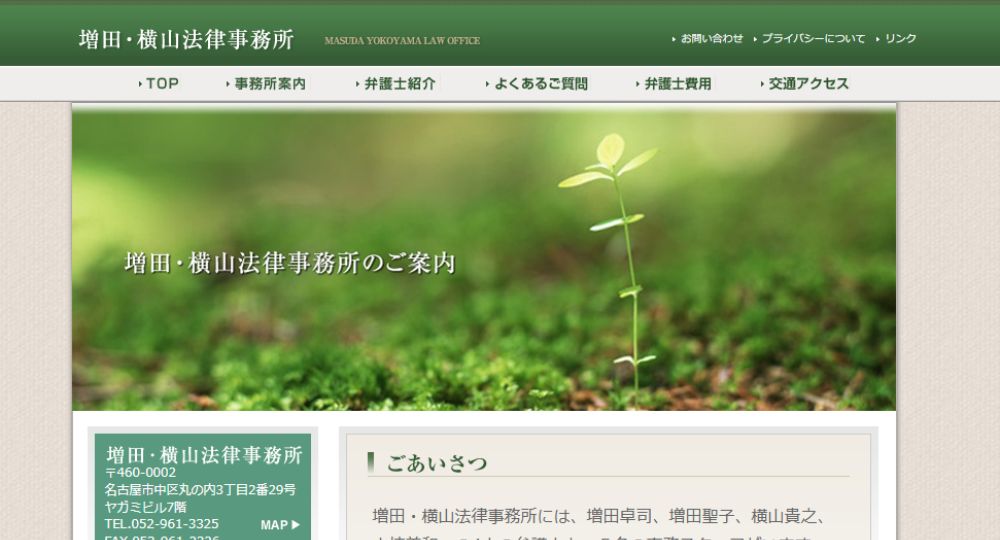Open the お問い合わせ contact link
This screenshot has width=1000, height=540.
(711, 39)
